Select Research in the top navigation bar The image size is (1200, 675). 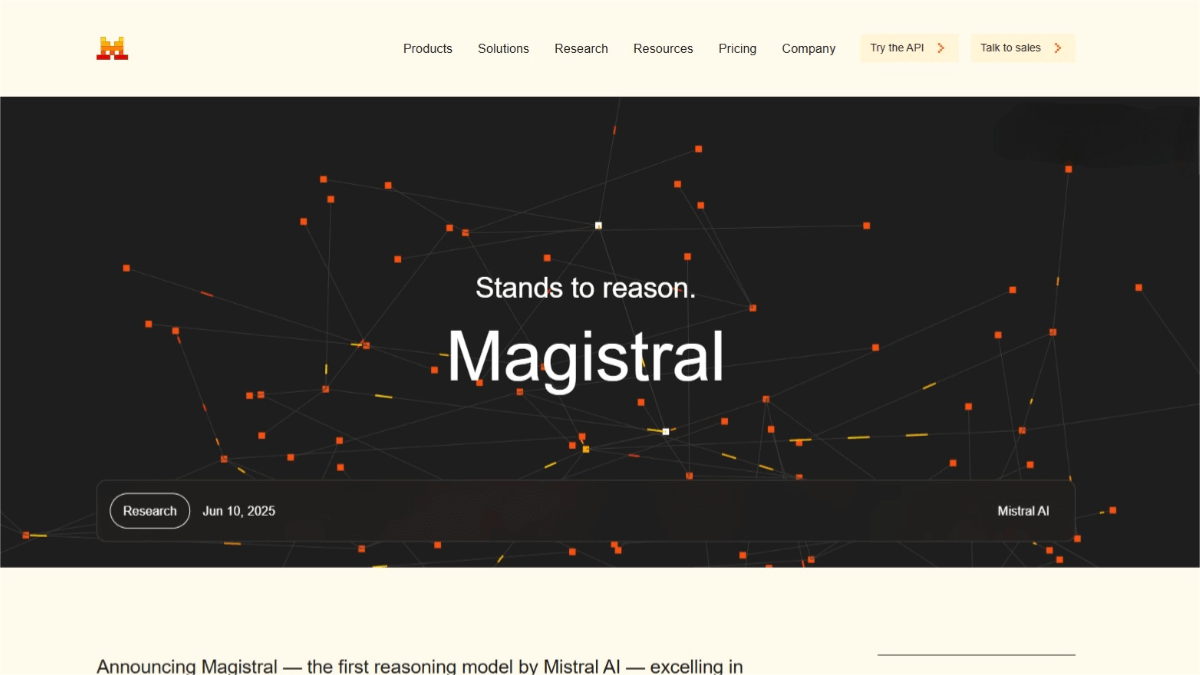point(581,48)
